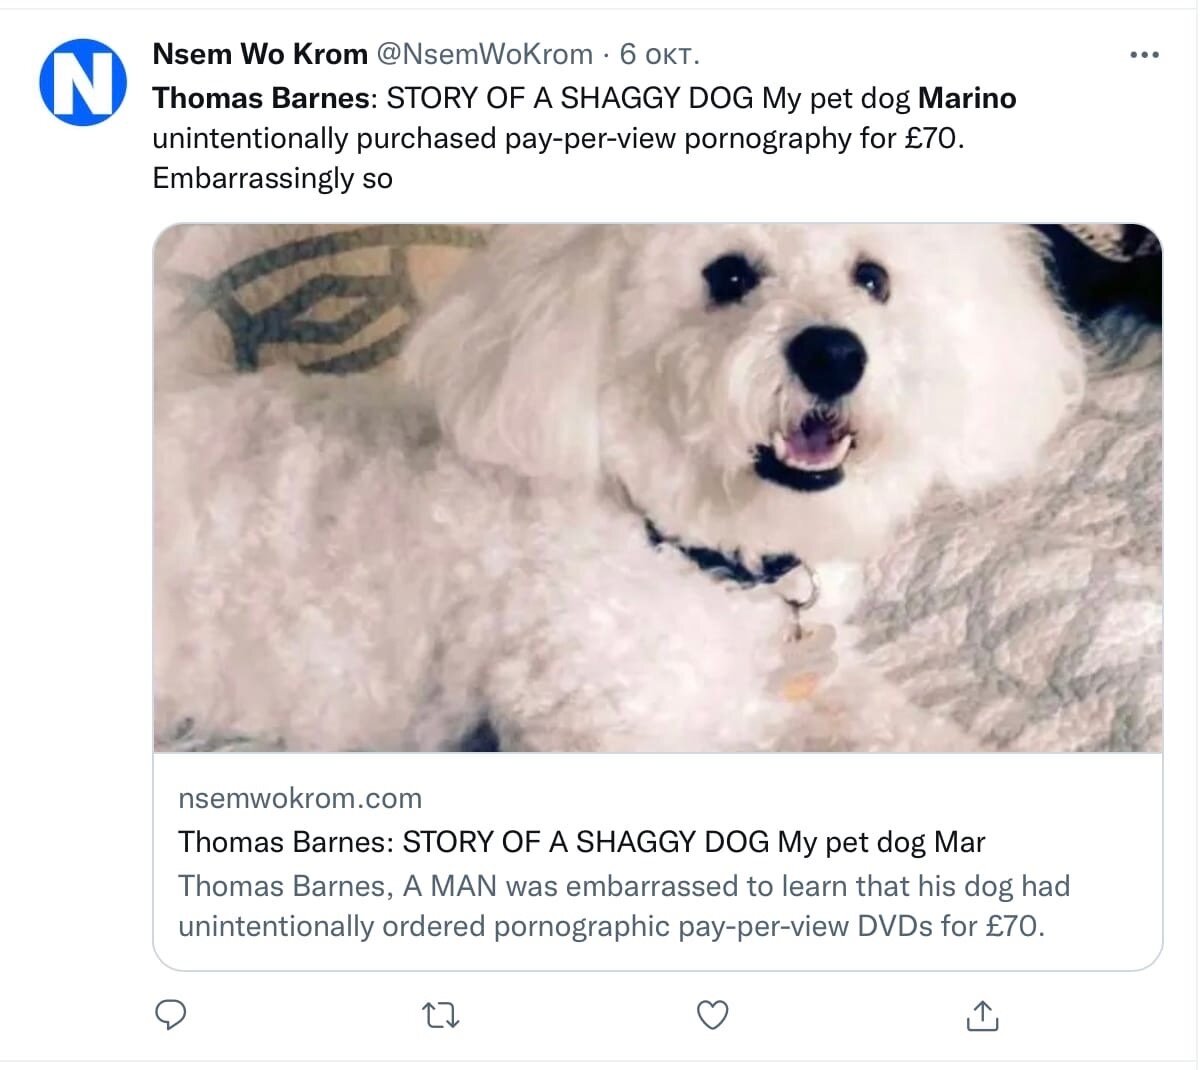Image resolution: width=1200 pixels, height=1070 pixels.
Task: Click the card description about pay-per-view DVDs
Action: click(x=624, y=906)
